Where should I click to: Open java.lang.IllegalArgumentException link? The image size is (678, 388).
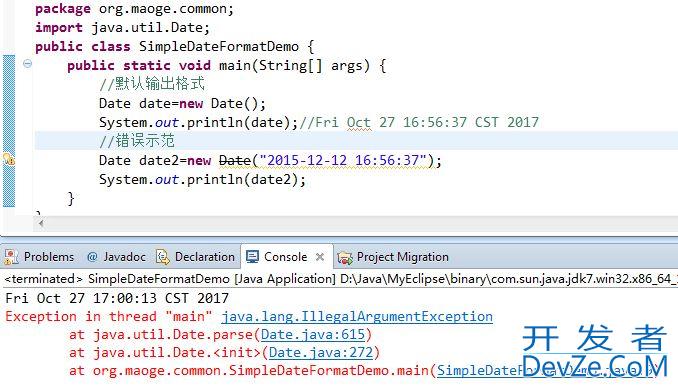[x=357, y=317]
